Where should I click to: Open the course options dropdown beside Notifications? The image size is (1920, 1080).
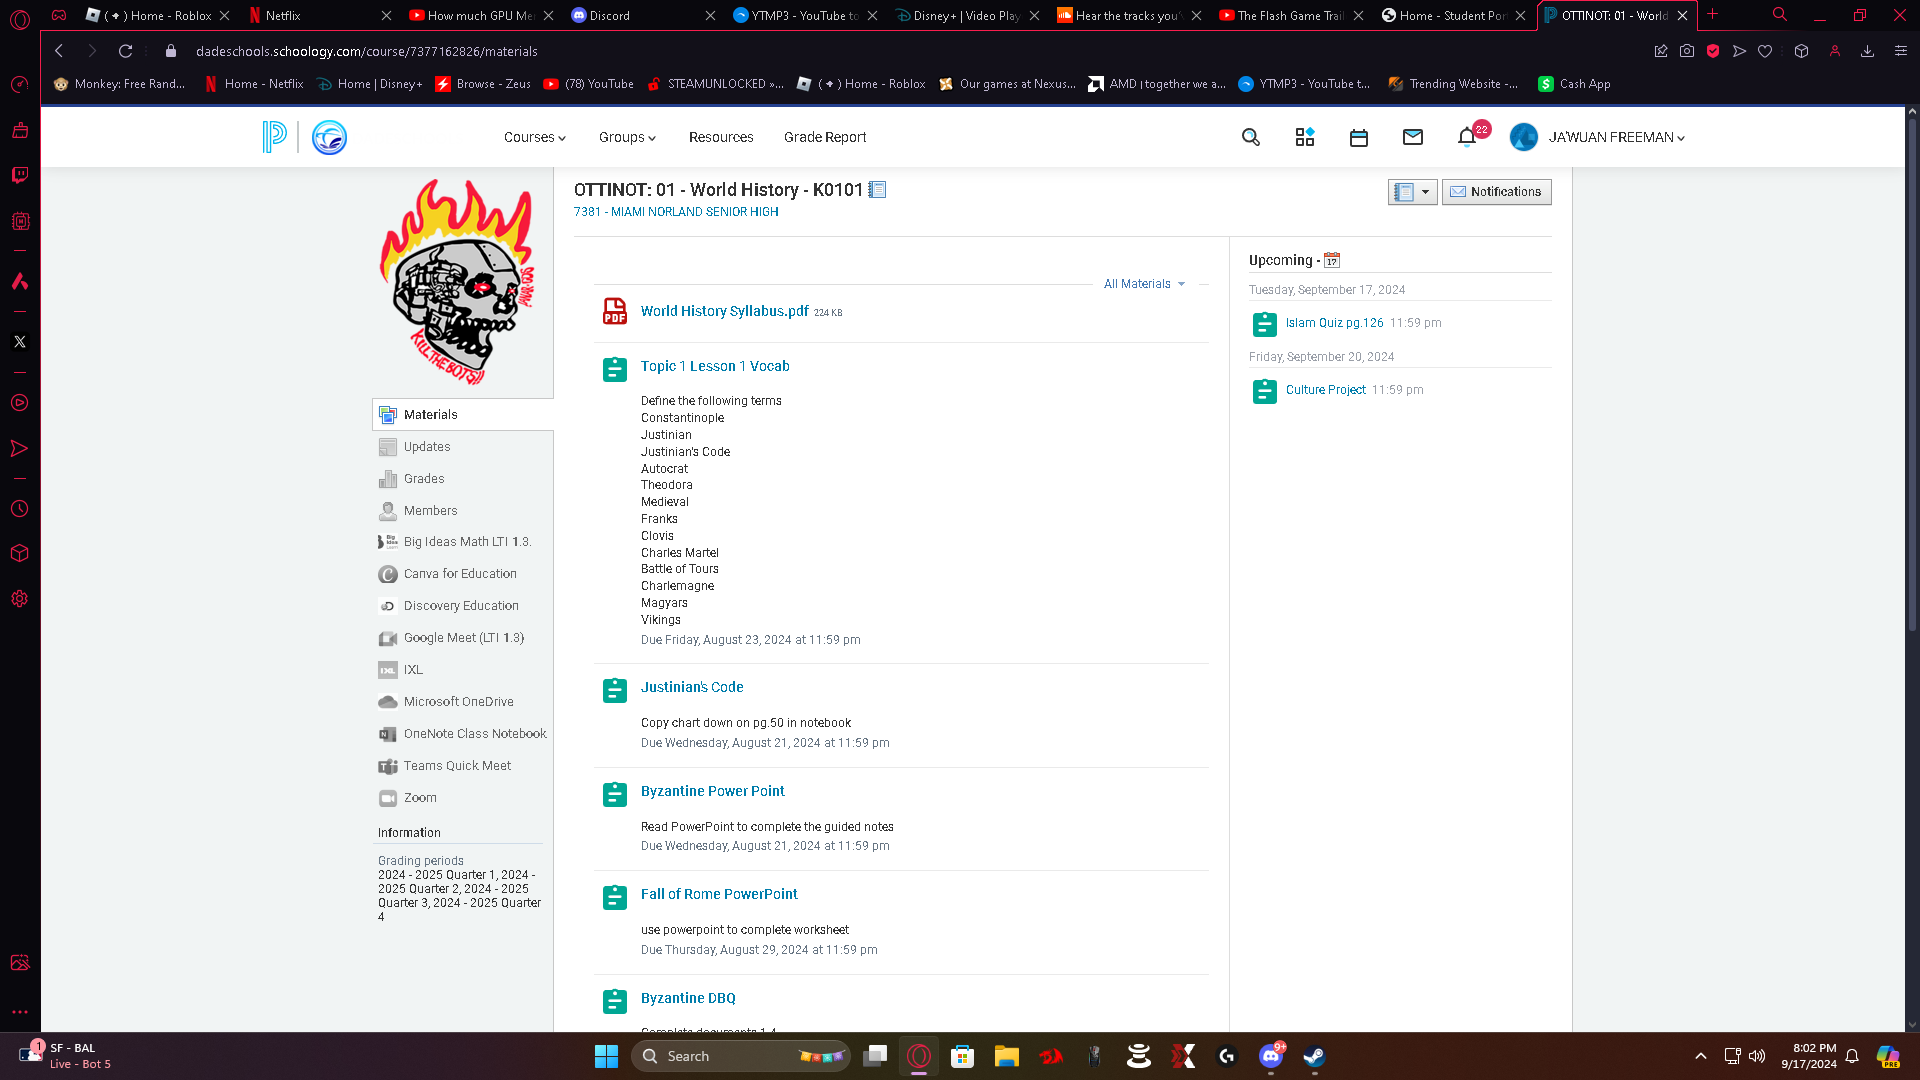click(x=1412, y=192)
